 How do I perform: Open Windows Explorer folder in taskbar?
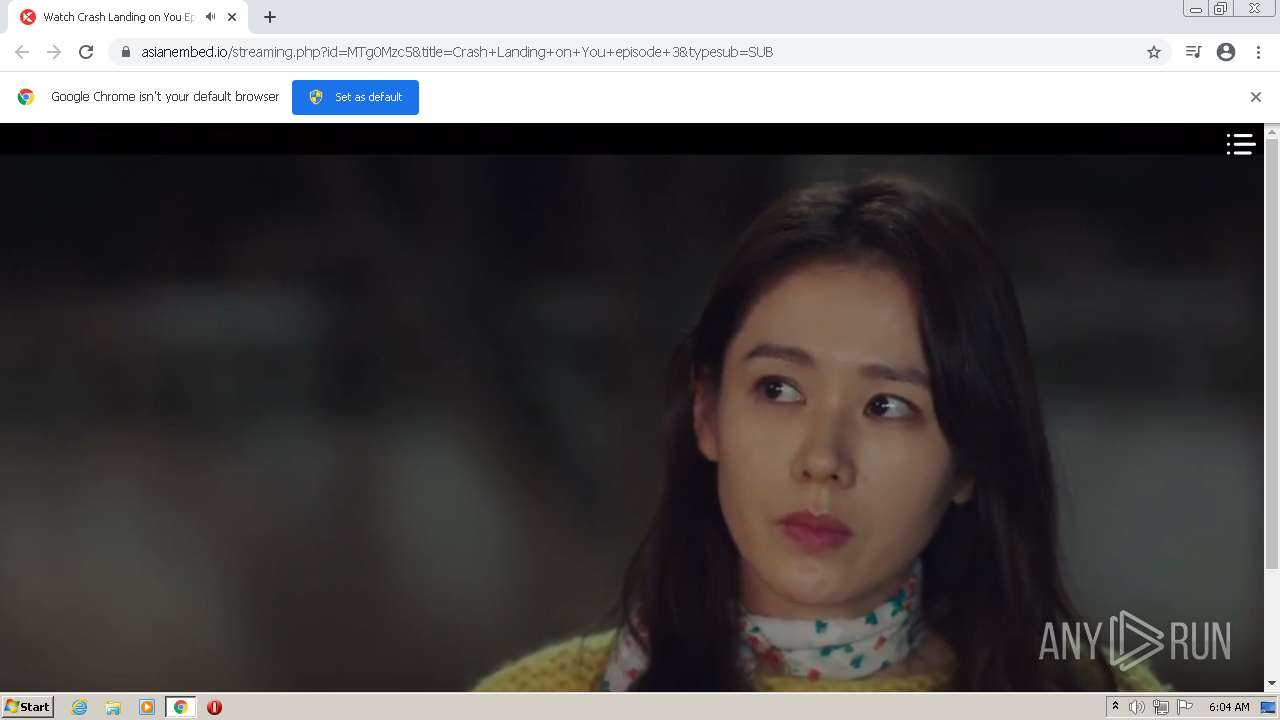[113, 707]
